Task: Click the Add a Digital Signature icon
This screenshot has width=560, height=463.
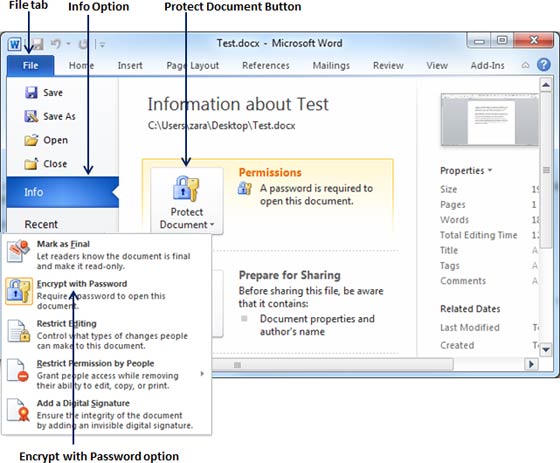Action: (x=18, y=410)
